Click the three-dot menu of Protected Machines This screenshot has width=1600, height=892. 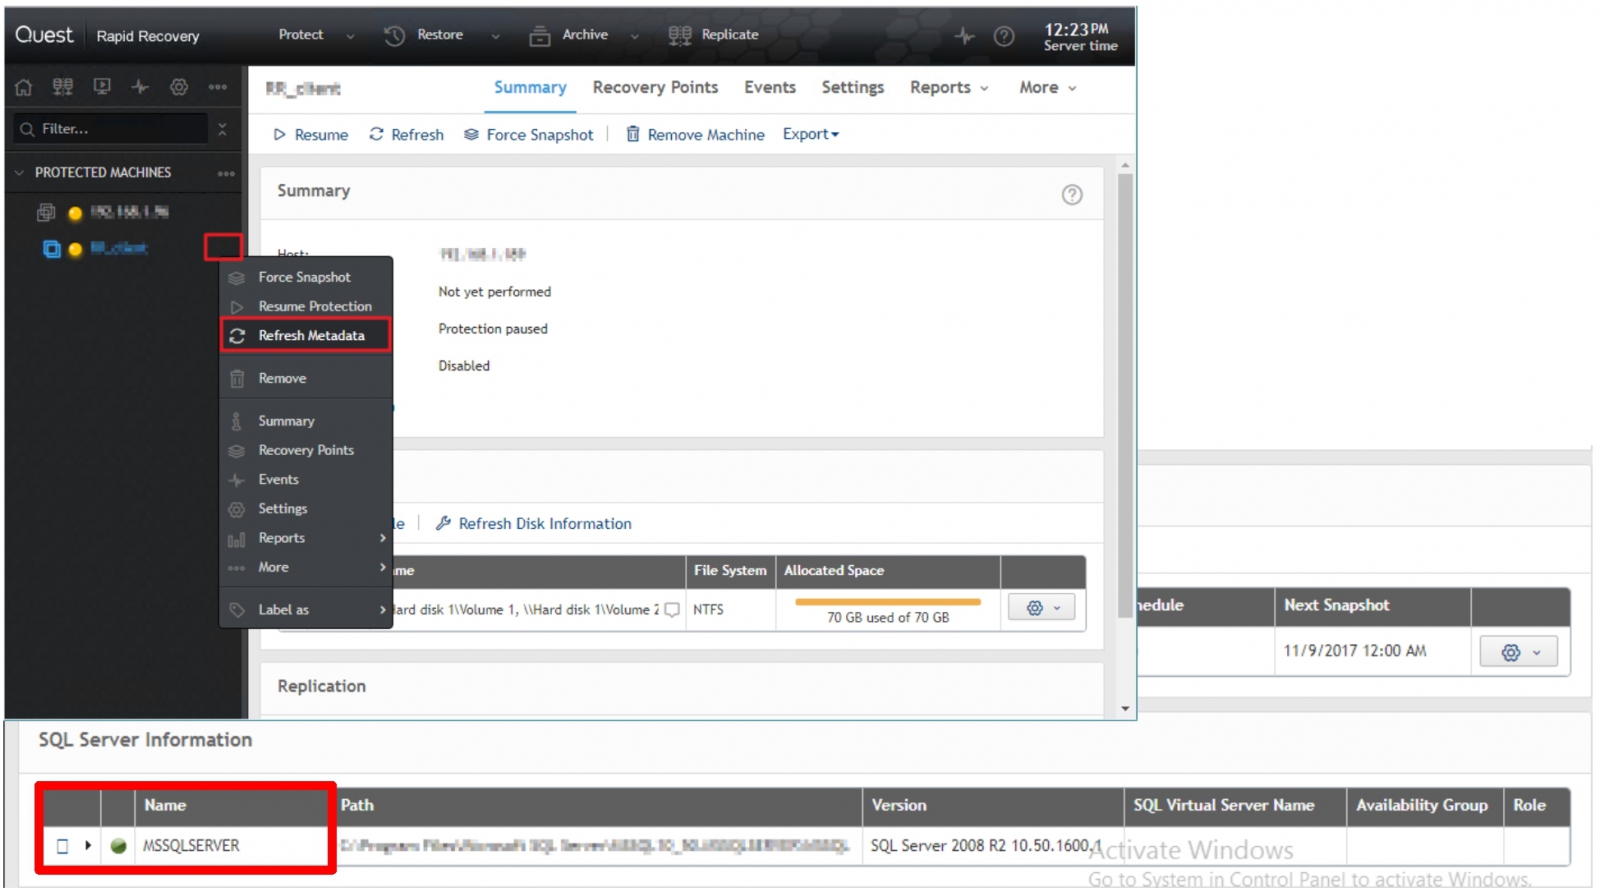226,173
